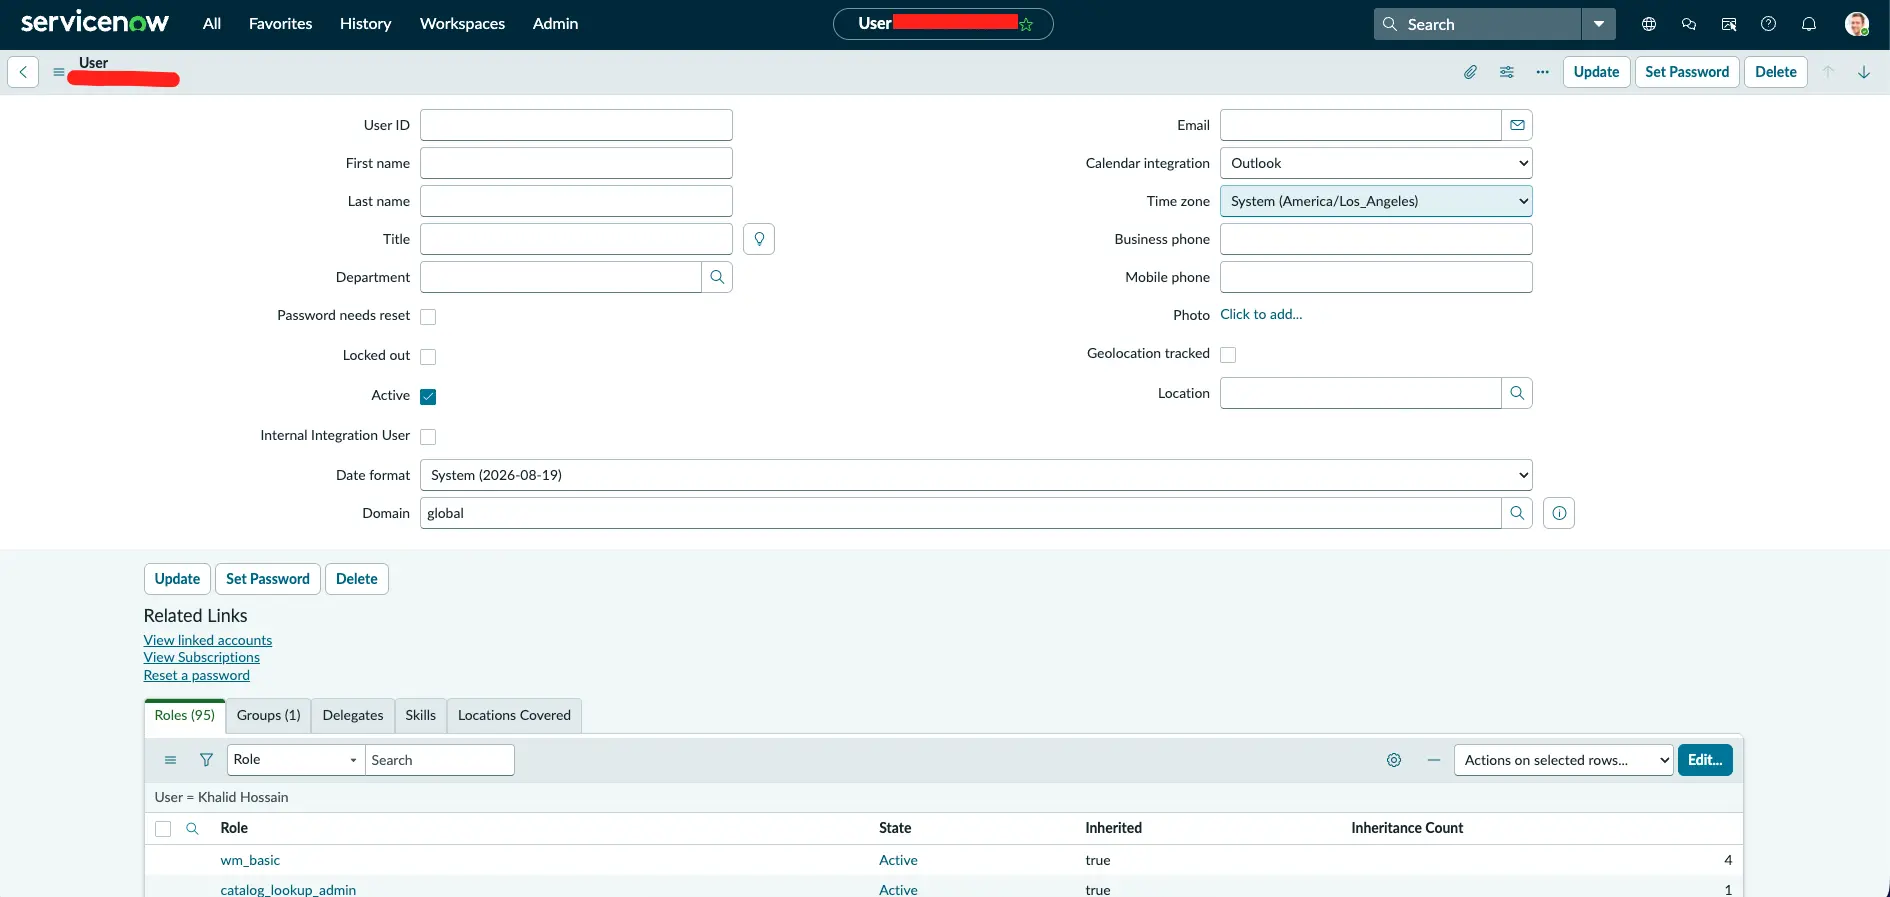Open Roles list context menu icon

pyautogui.click(x=170, y=760)
